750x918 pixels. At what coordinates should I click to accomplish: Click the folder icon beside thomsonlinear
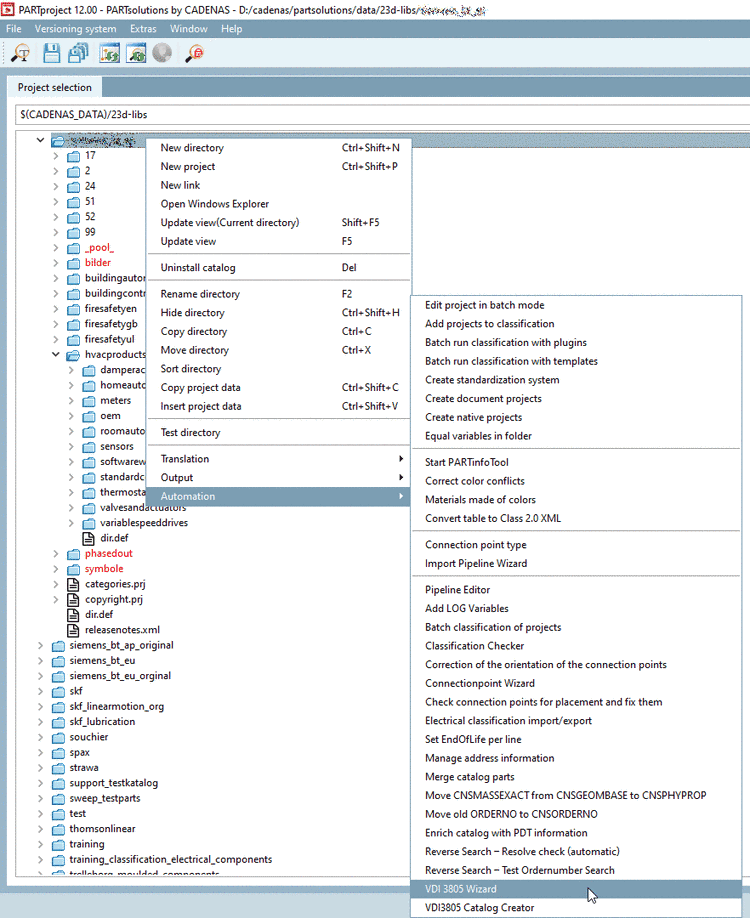point(58,829)
